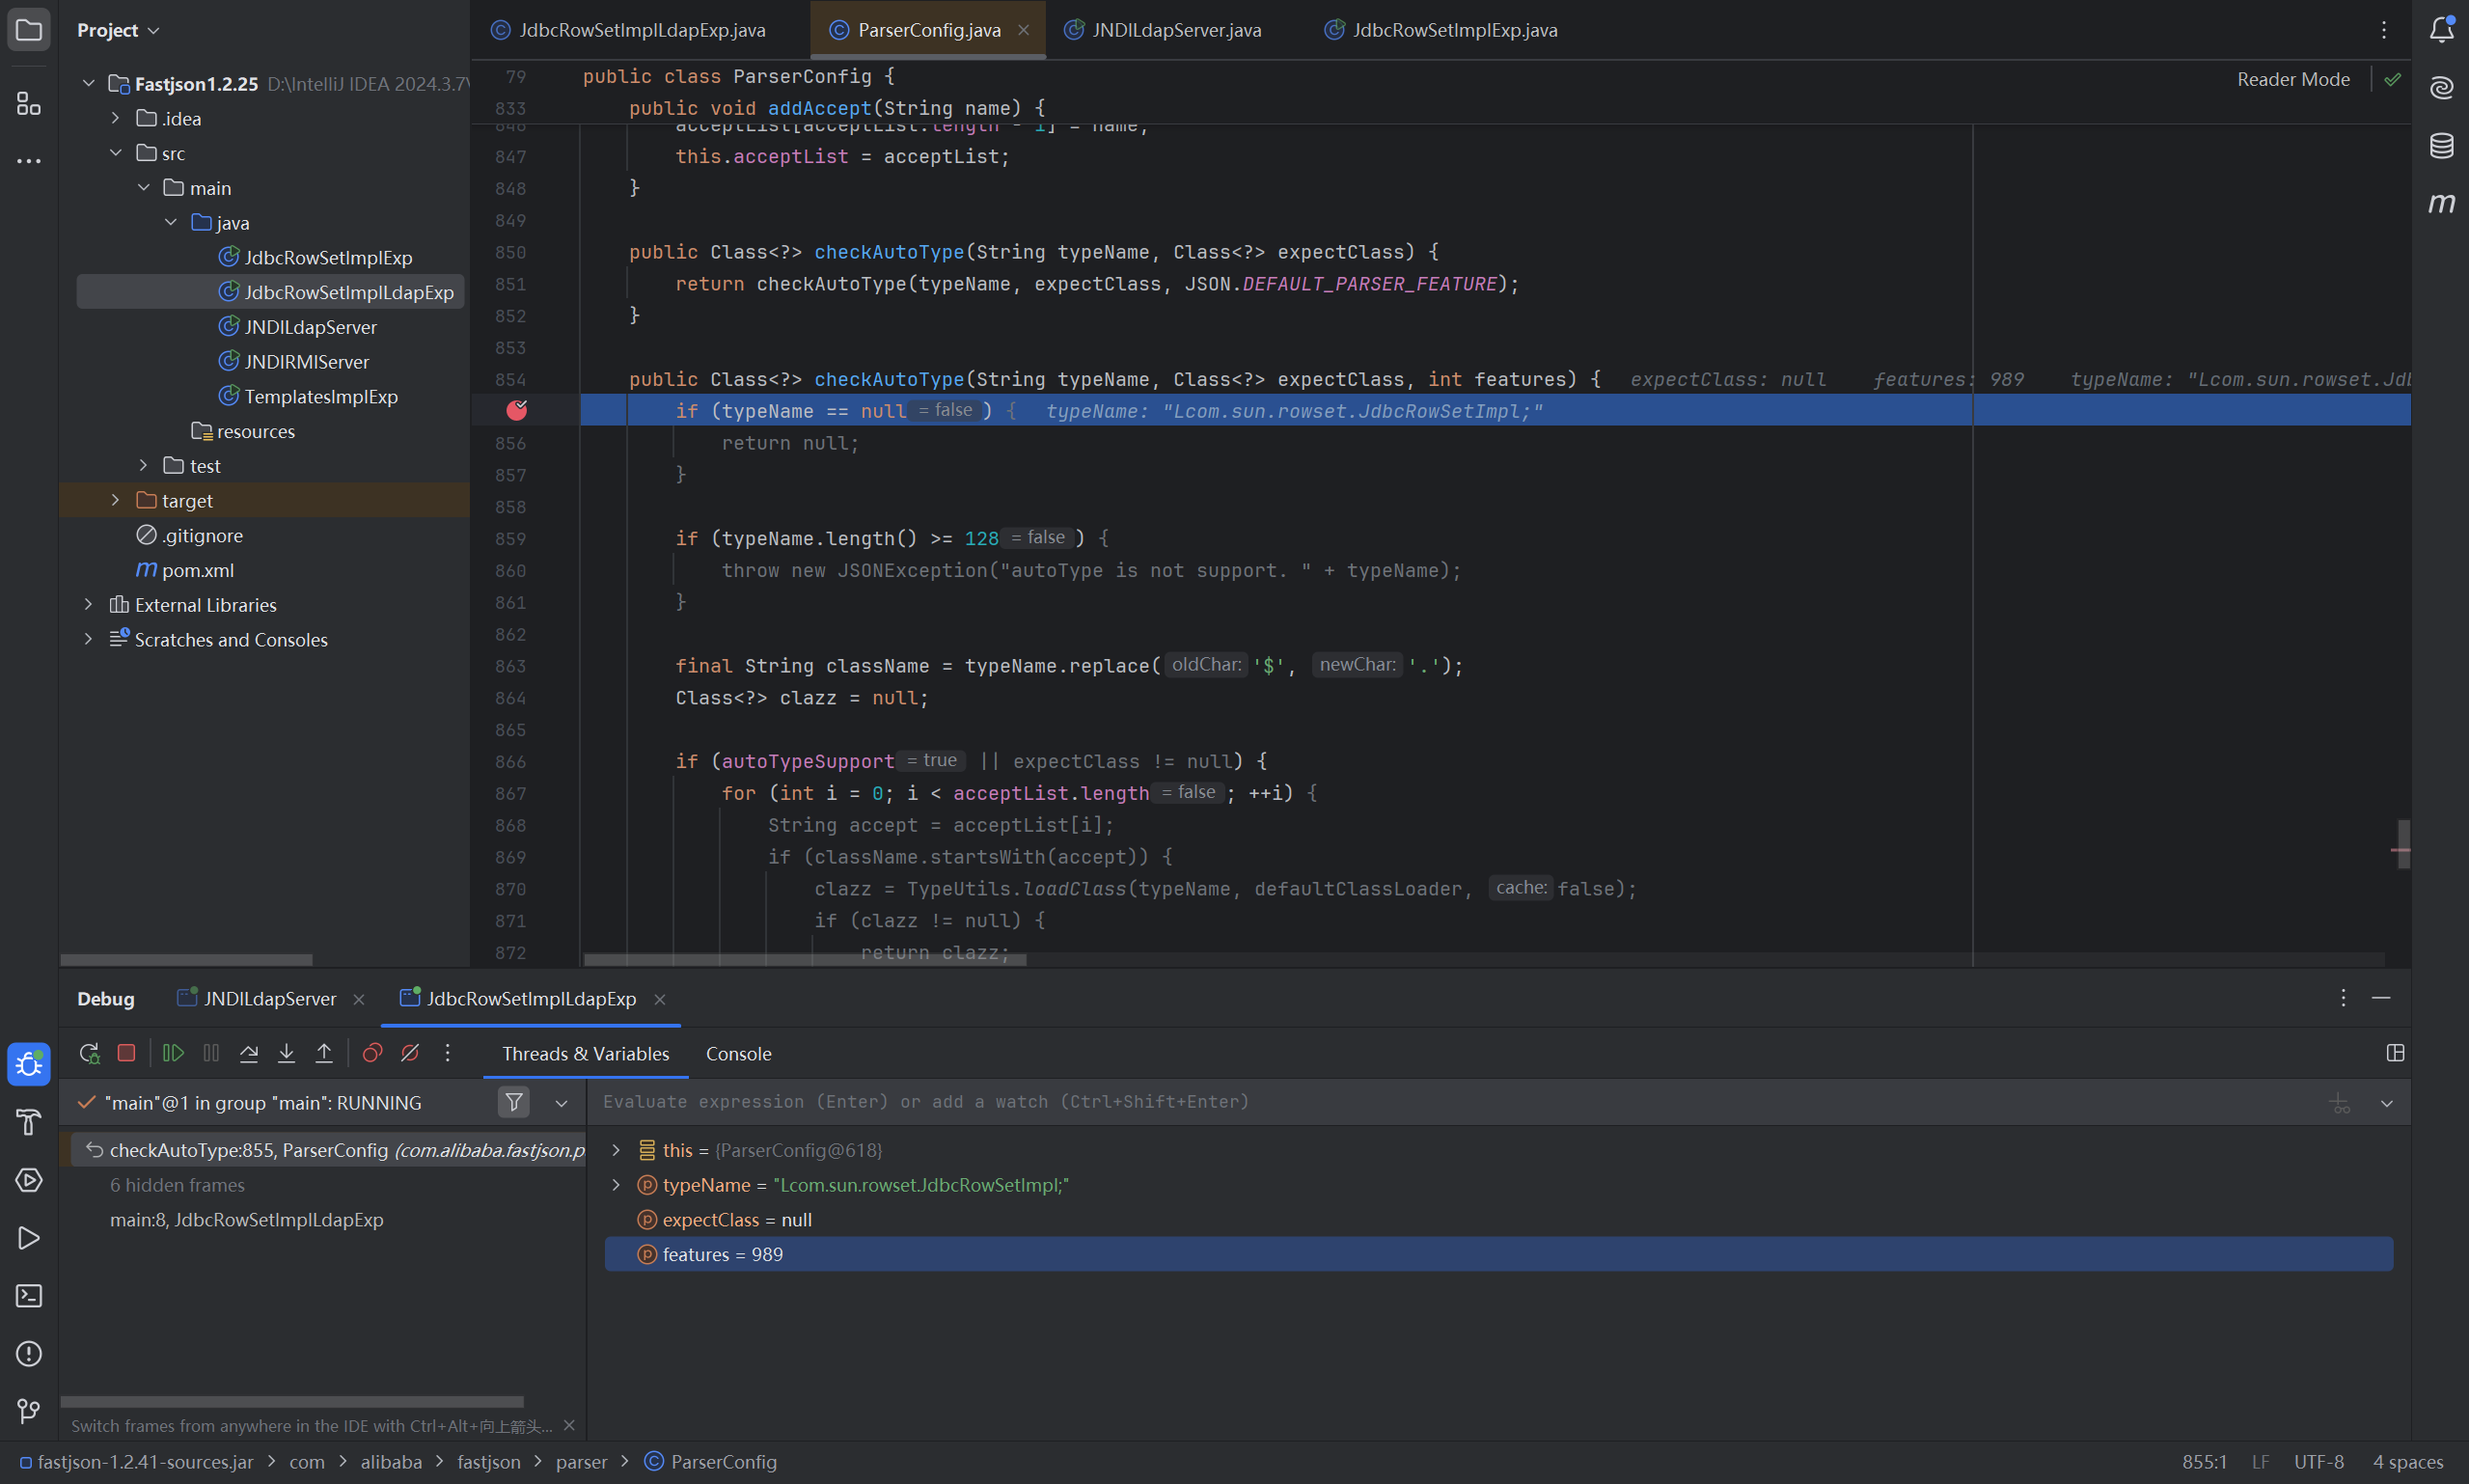The width and height of the screenshot is (2469, 1484).
Task: Open the UTF-8 encoding selector
Action: [2318, 1462]
